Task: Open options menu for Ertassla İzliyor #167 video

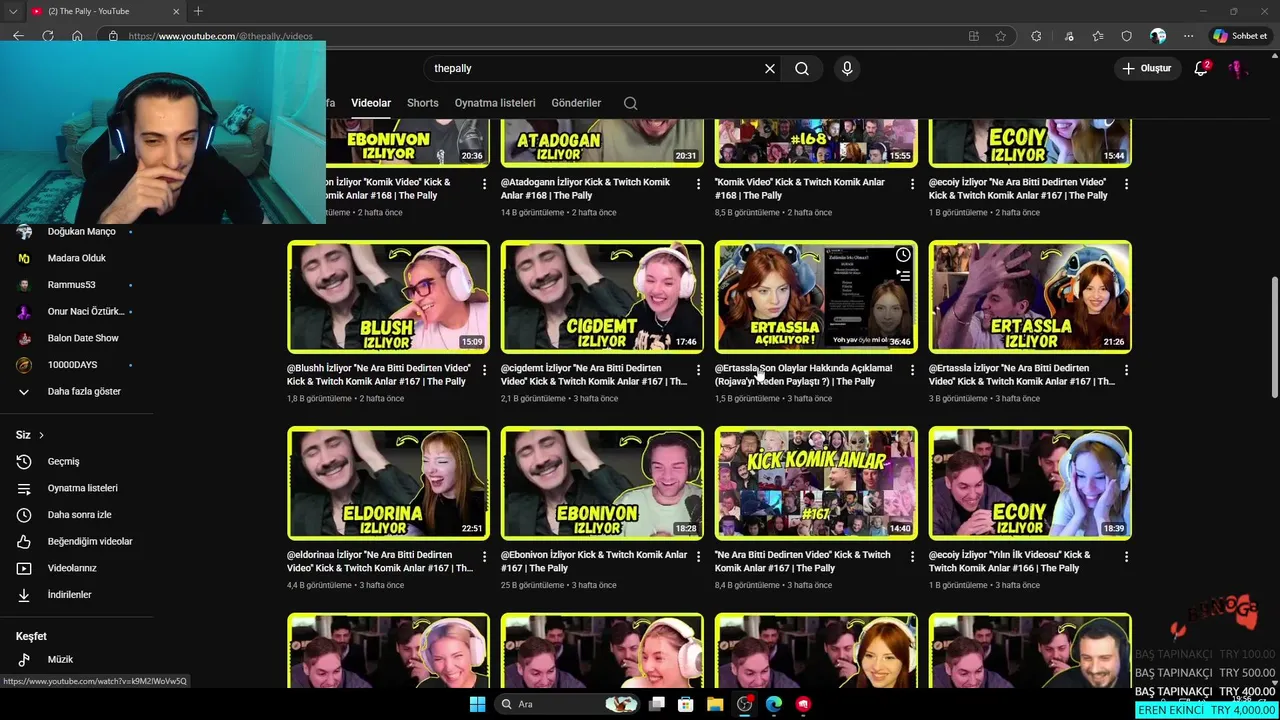Action: tap(1126, 370)
